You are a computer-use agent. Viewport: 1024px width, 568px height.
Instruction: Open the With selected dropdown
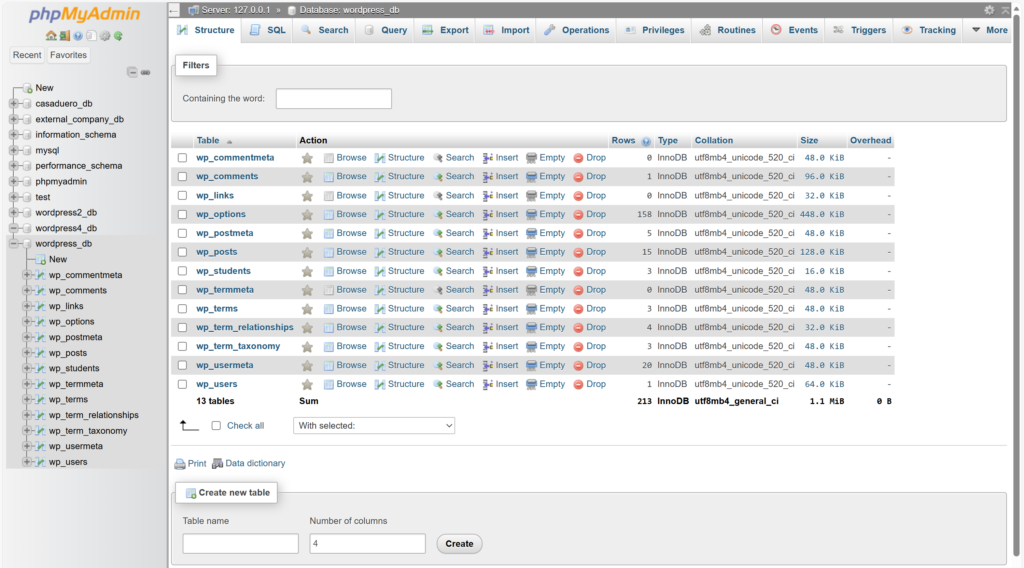pos(374,426)
